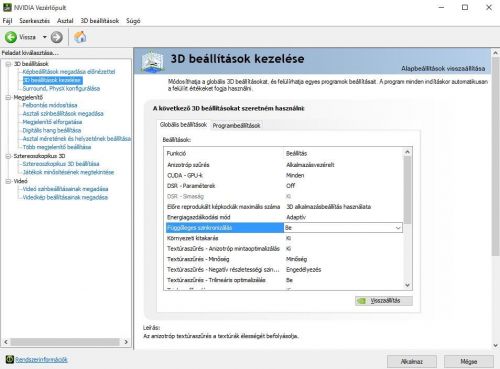The width and height of the screenshot is (500, 369).
Task: Open Megjelenítő elforgatása
Action: (52, 122)
